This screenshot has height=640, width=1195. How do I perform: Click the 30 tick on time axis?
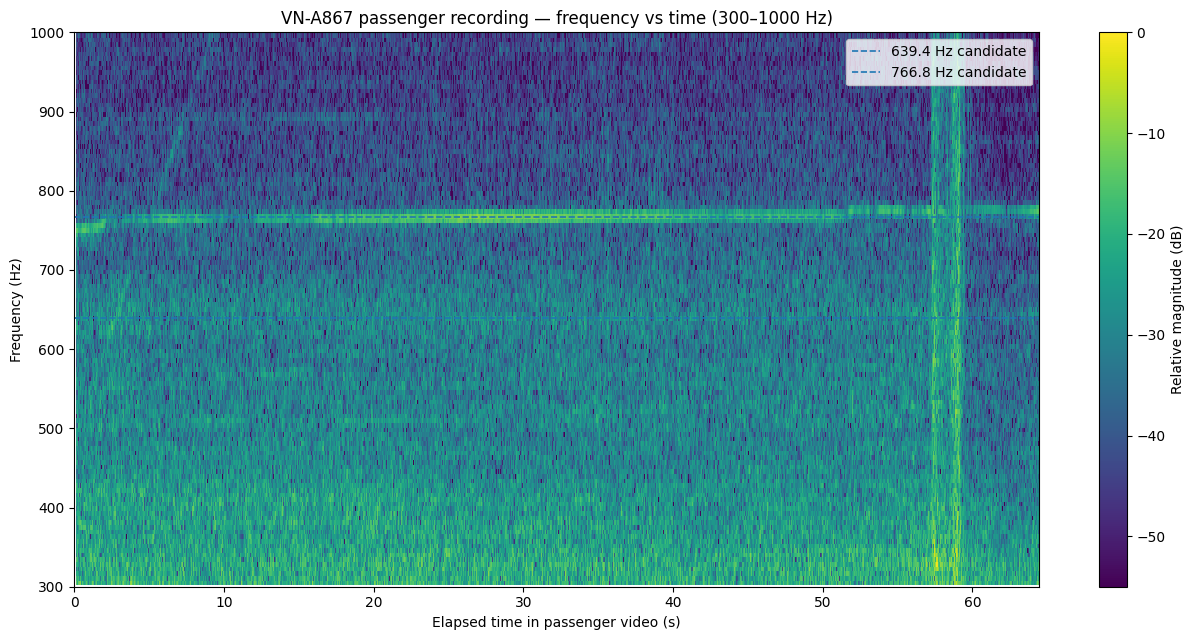tap(524, 601)
